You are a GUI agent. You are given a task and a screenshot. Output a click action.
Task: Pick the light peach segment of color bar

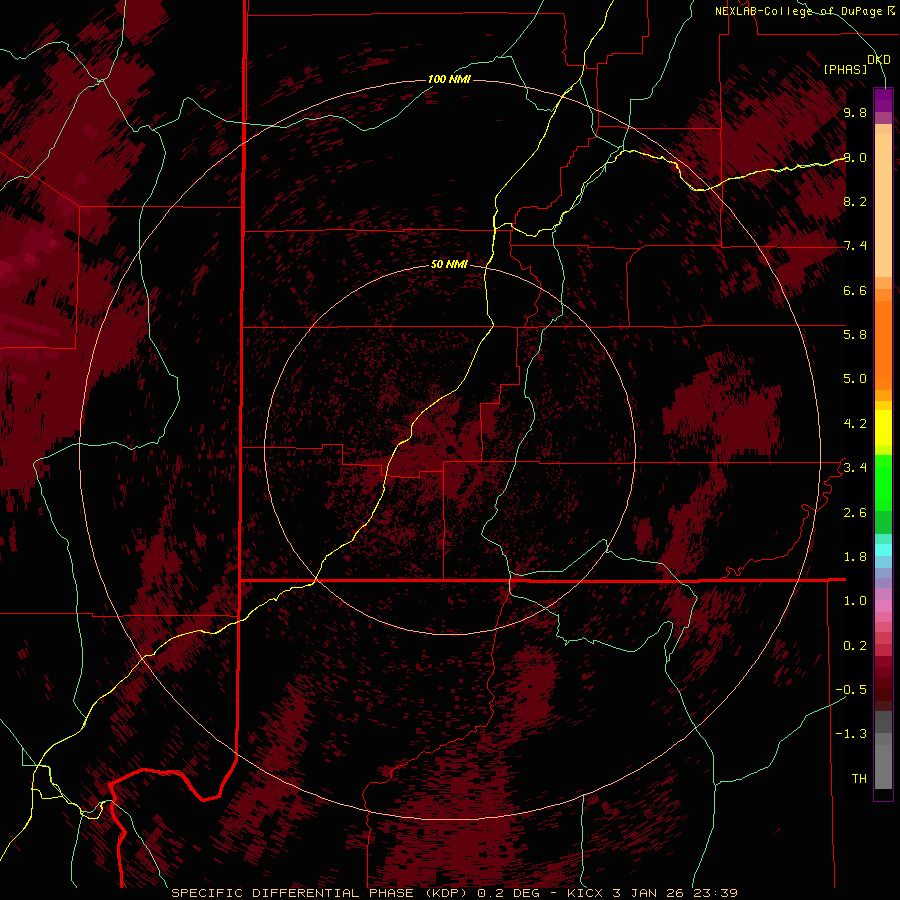click(883, 207)
